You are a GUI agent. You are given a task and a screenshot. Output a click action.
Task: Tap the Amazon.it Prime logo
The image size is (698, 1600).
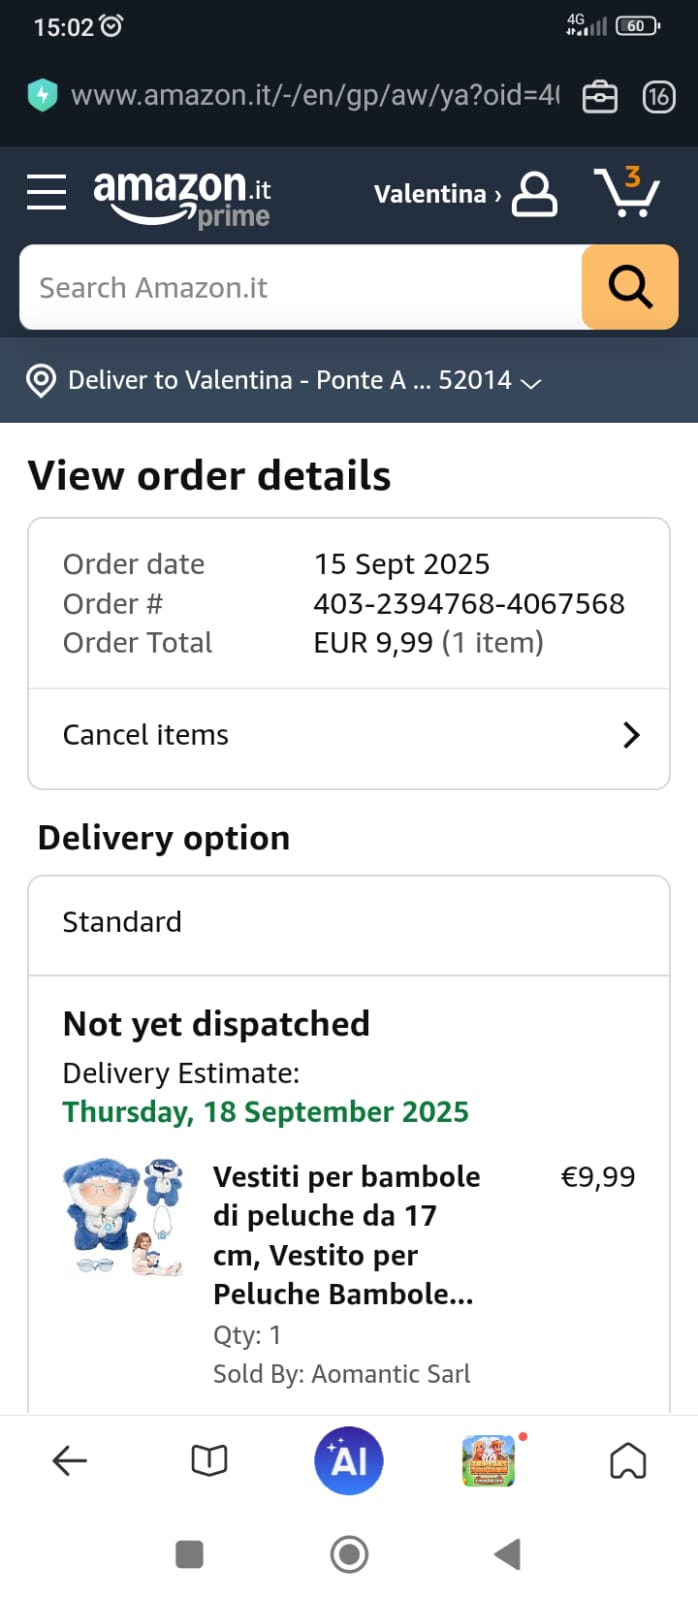[182, 197]
